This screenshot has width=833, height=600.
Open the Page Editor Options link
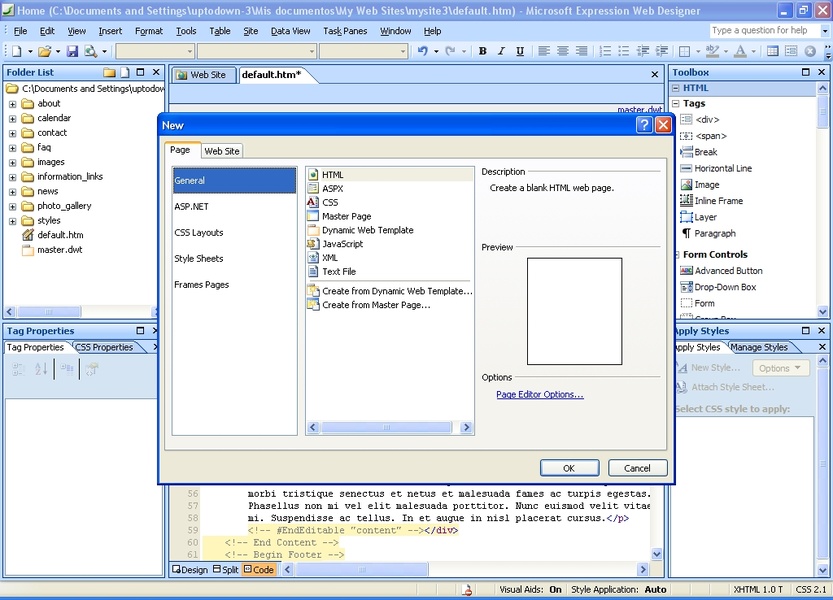[539, 395]
